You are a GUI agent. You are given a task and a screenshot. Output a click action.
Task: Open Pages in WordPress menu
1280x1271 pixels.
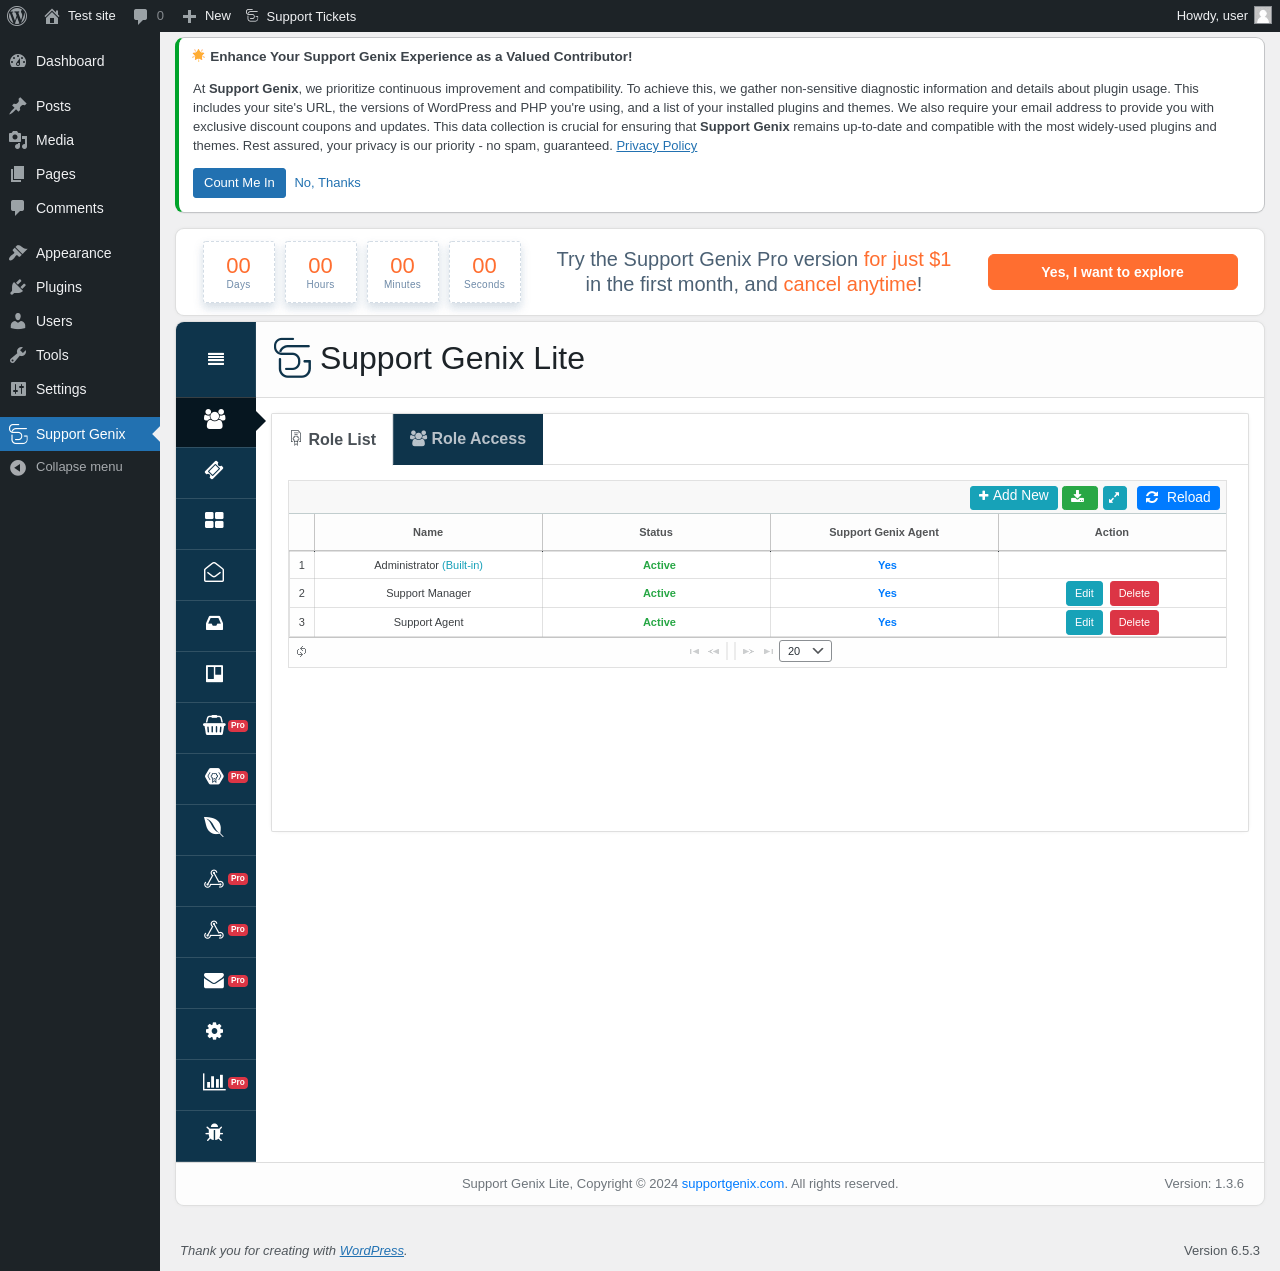pyautogui.click(x=80, y=174)
